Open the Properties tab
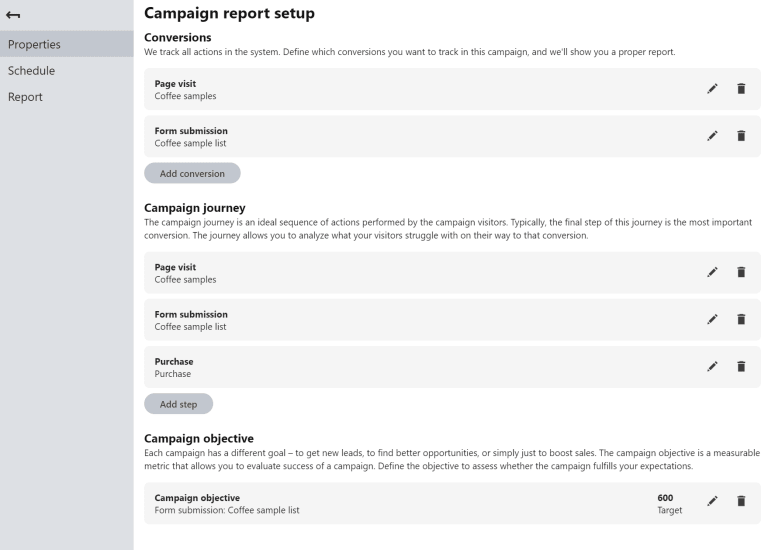768x550 pixels. (x=35, y=44)
